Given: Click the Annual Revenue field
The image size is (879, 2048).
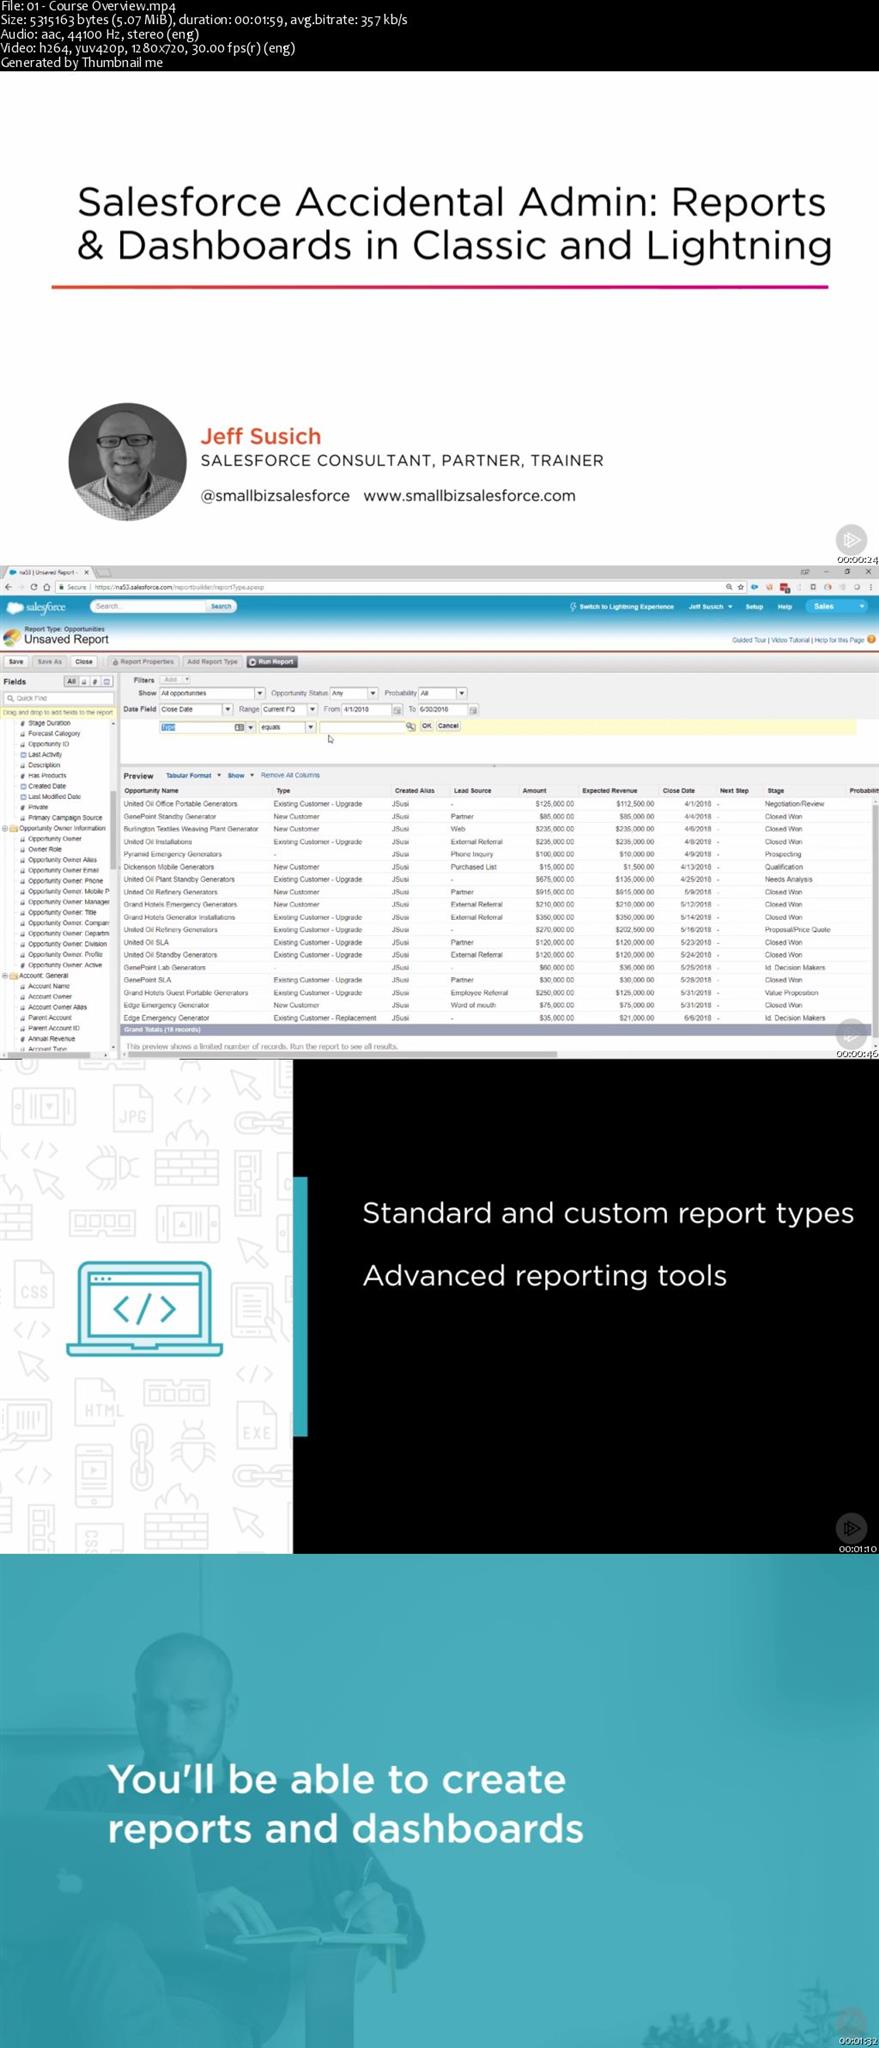Looking at the screenshot, I should 51,1038.
